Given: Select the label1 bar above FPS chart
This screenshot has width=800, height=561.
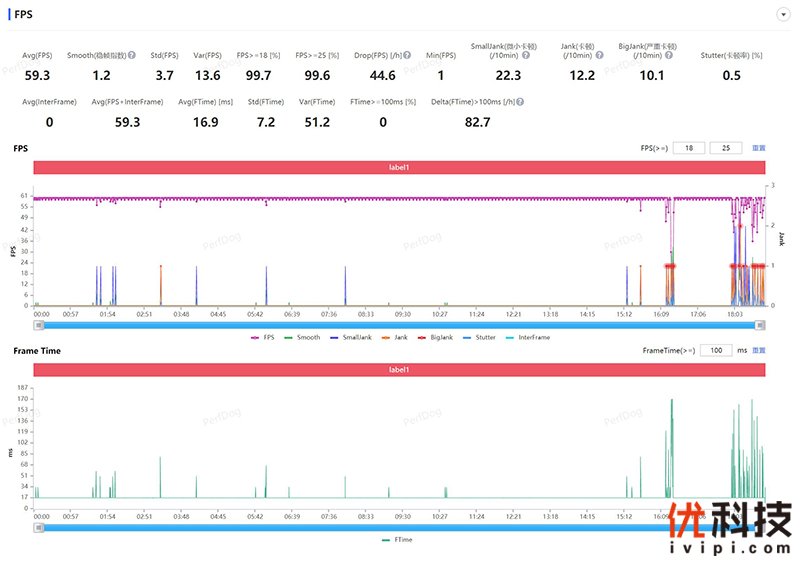Looking at the screenshot, I should 399,167.
